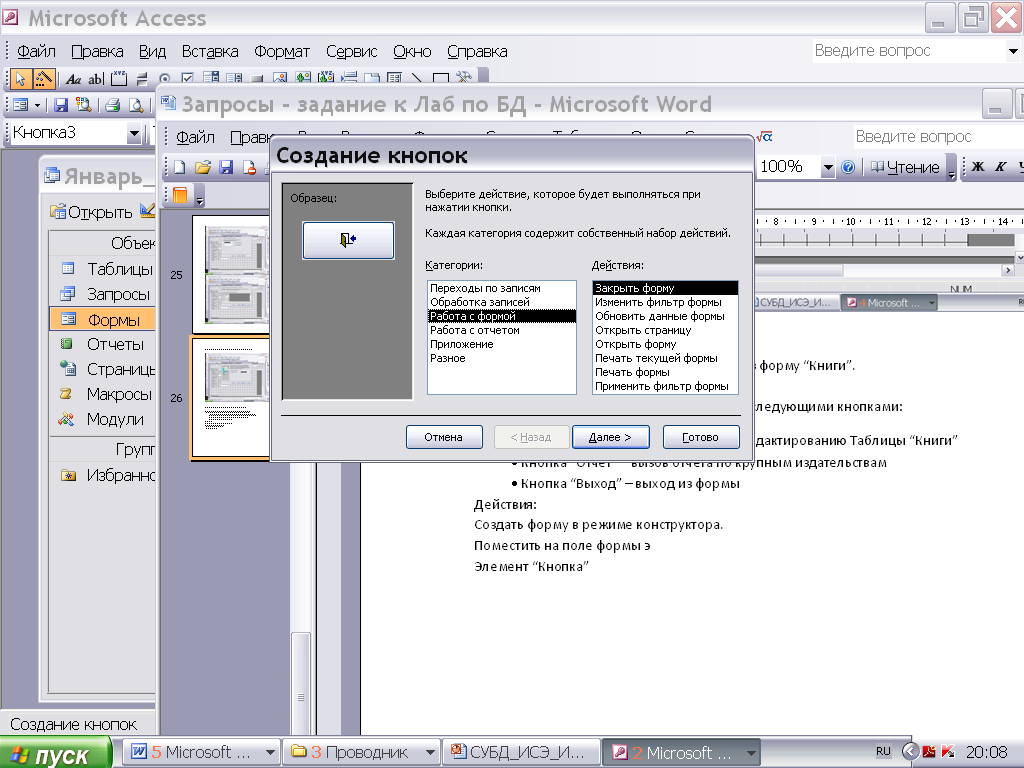Viewport: 1024px width, 768px height.
Task: Click the Access File Search icon
Action: tap(84, 105)
